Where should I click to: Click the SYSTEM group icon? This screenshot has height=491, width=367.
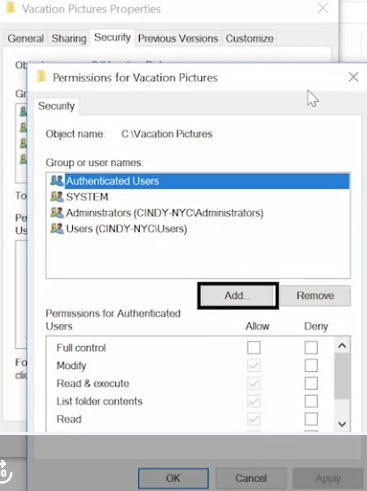tap(57, 197)
